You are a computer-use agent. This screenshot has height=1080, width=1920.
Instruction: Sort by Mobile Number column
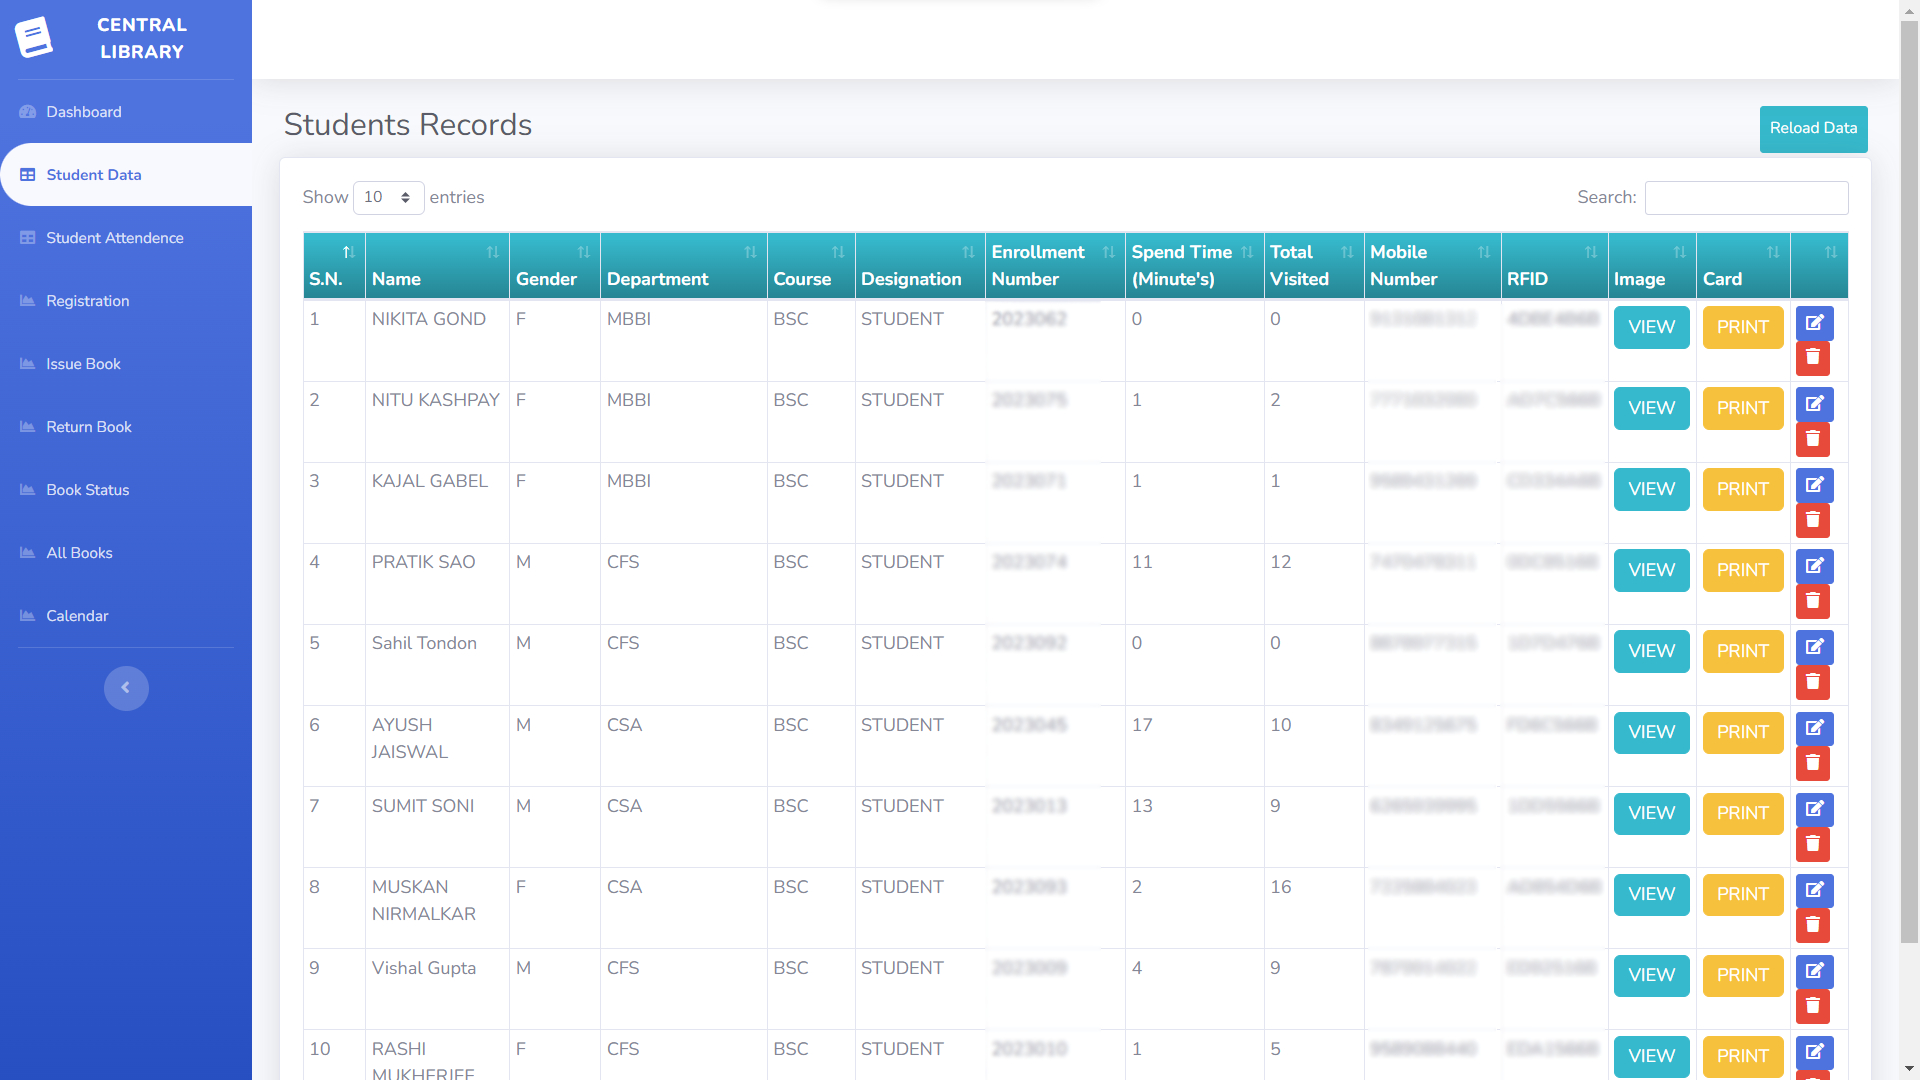pos(1431,266)
